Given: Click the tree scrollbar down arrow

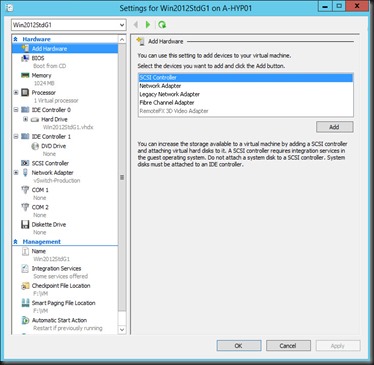Looking at the screenshot, I should pyautogui.click(x=122, y=329).
